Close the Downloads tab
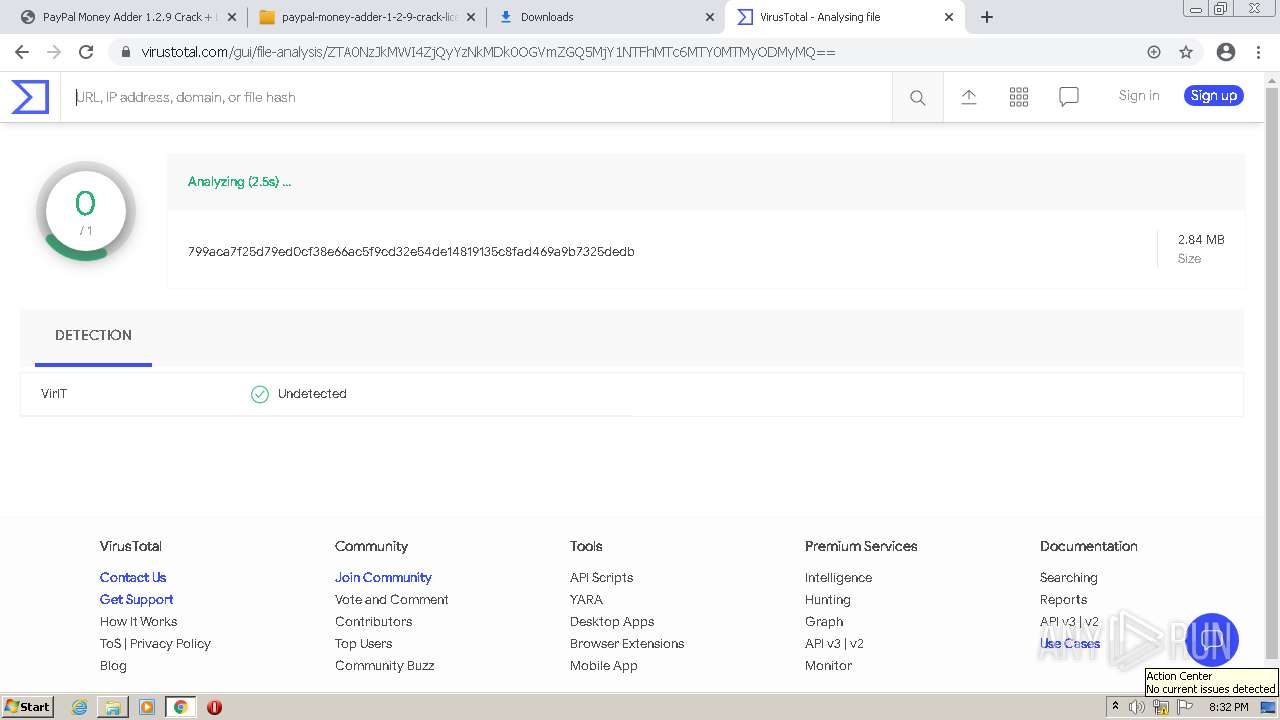1280x720 pixels. [709, 17]
